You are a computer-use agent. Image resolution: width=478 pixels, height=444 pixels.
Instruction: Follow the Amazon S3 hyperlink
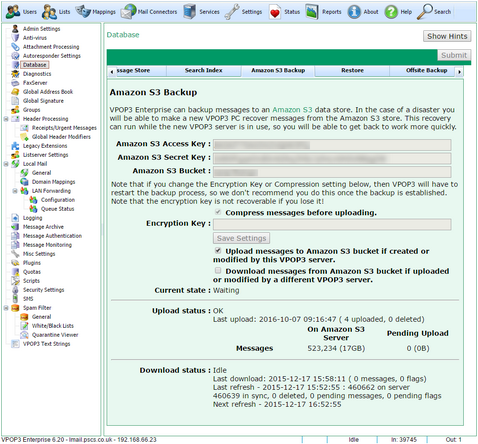(292, 110)
